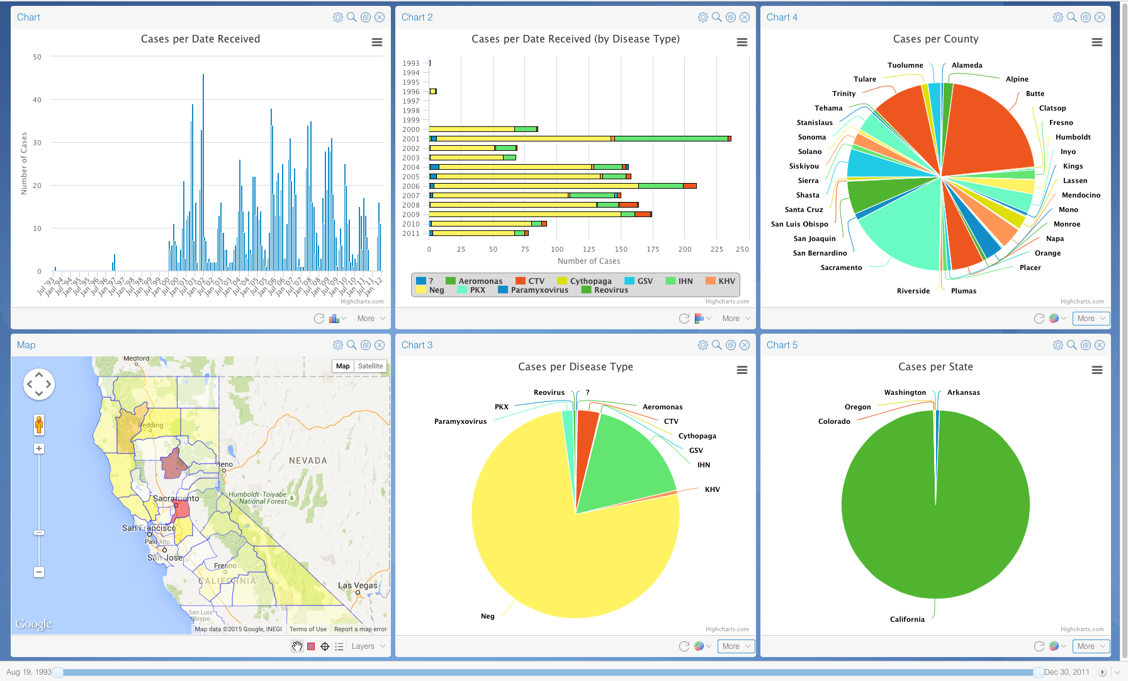The image size is (1128, 681).
Task: Click the Report a map error link
Action: tap(360, 629)
